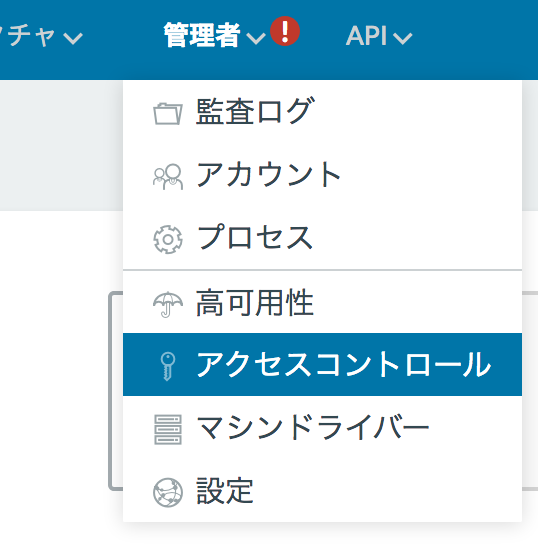Expand the API navigation dropdown
The width and height of the screenshot is (538, 550).
click(x=379, y=35)
